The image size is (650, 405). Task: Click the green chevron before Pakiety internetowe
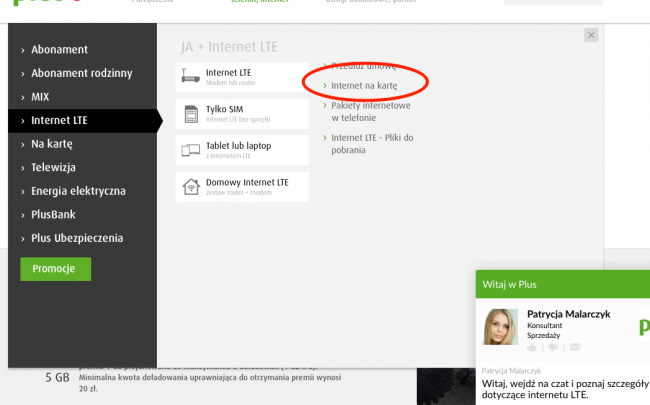point(325,106)
